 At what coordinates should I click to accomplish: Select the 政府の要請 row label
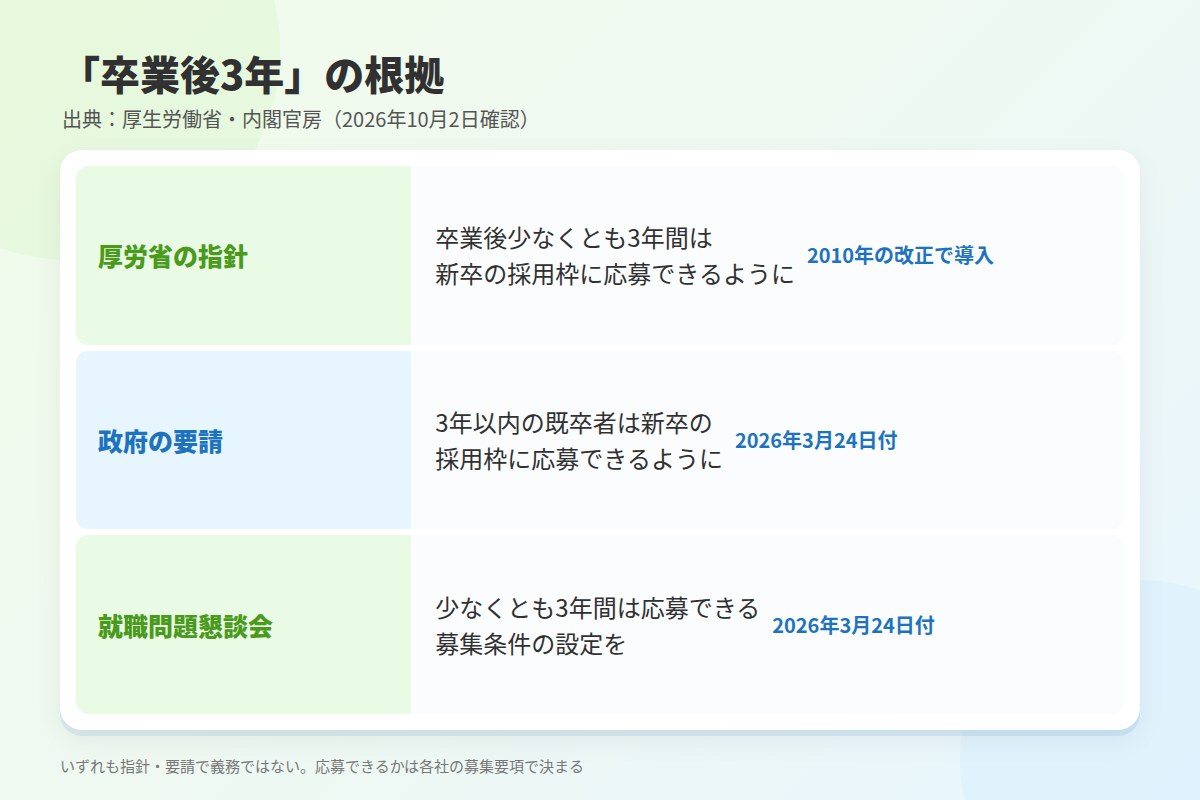pyautogui.click(x=160, y=441)
